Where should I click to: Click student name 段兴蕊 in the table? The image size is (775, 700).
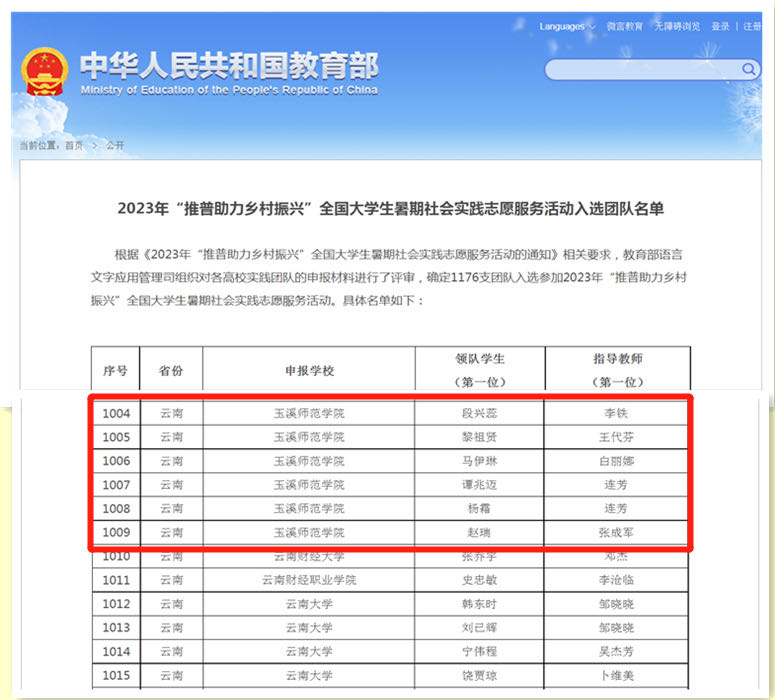(479, 413)
